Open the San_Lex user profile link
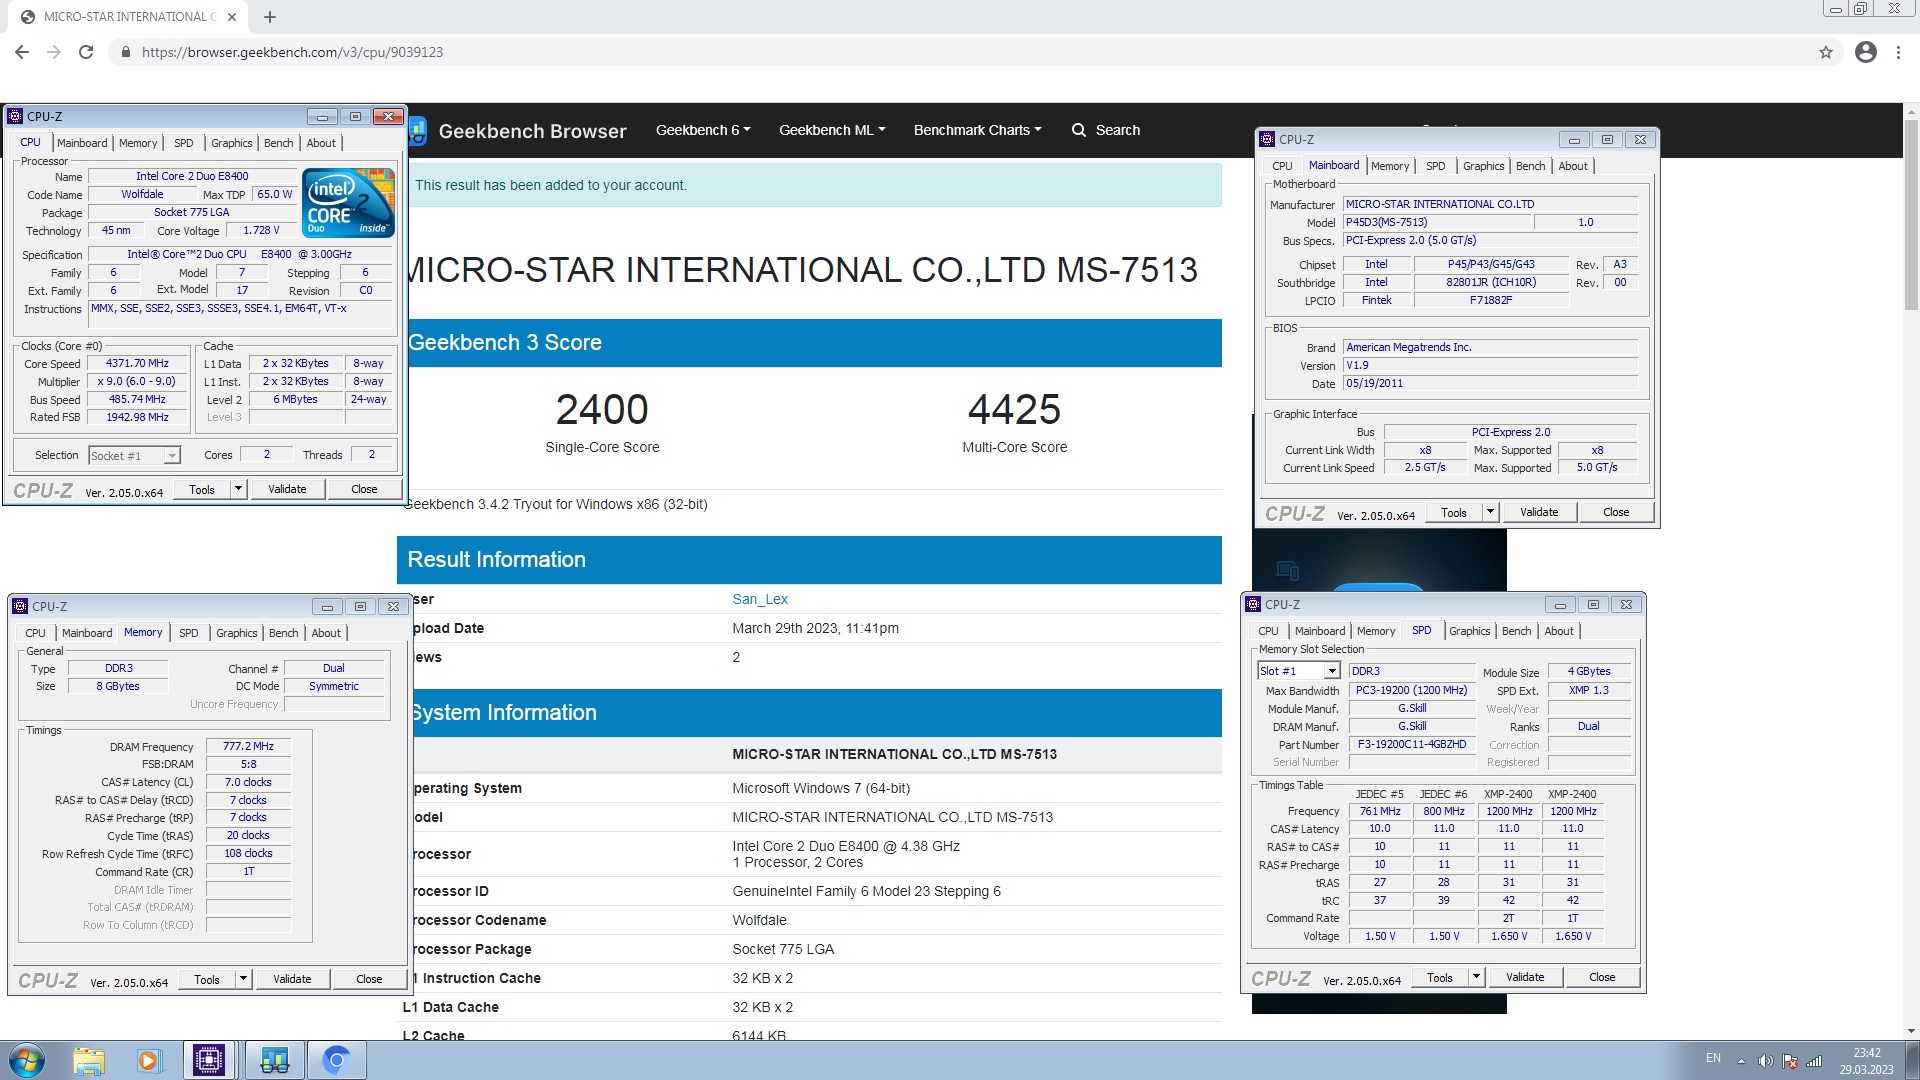This screenshot has width=1920, height=1080. [760, 599]
